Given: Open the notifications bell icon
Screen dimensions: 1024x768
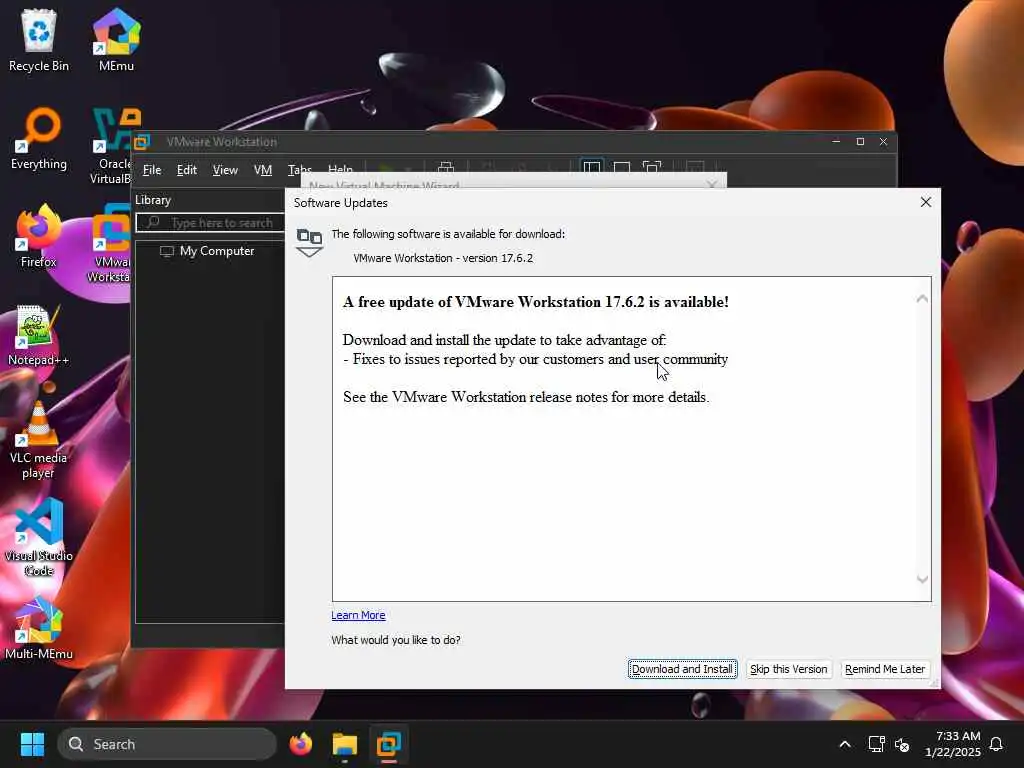Looking at the screenshot, I should point(997,744).
